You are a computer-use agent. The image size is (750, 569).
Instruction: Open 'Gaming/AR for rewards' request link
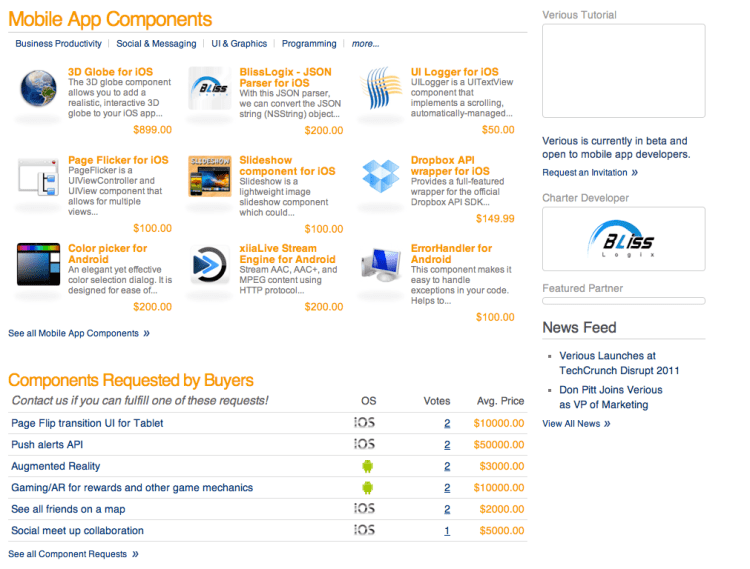click(132, 488)
